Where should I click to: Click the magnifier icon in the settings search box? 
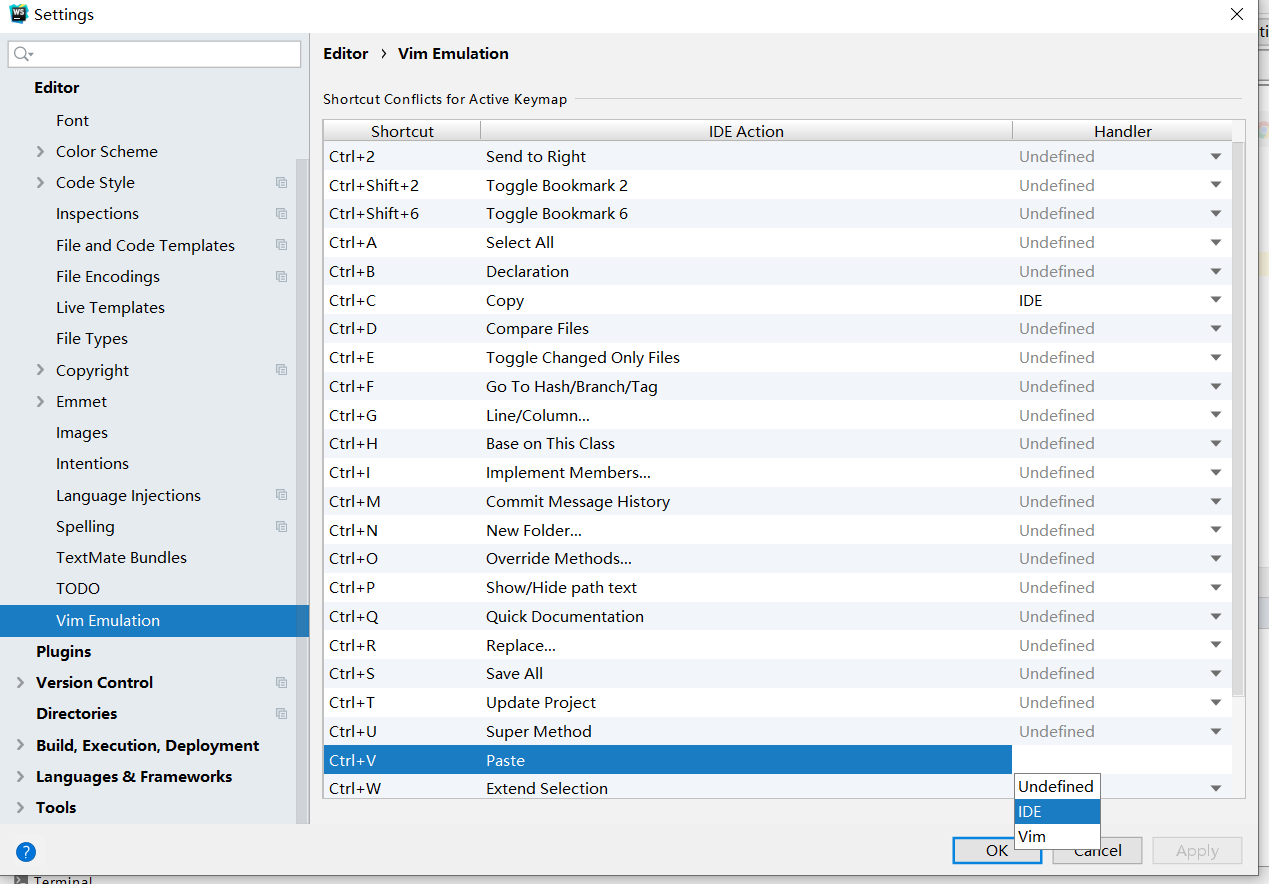[22, 53]
